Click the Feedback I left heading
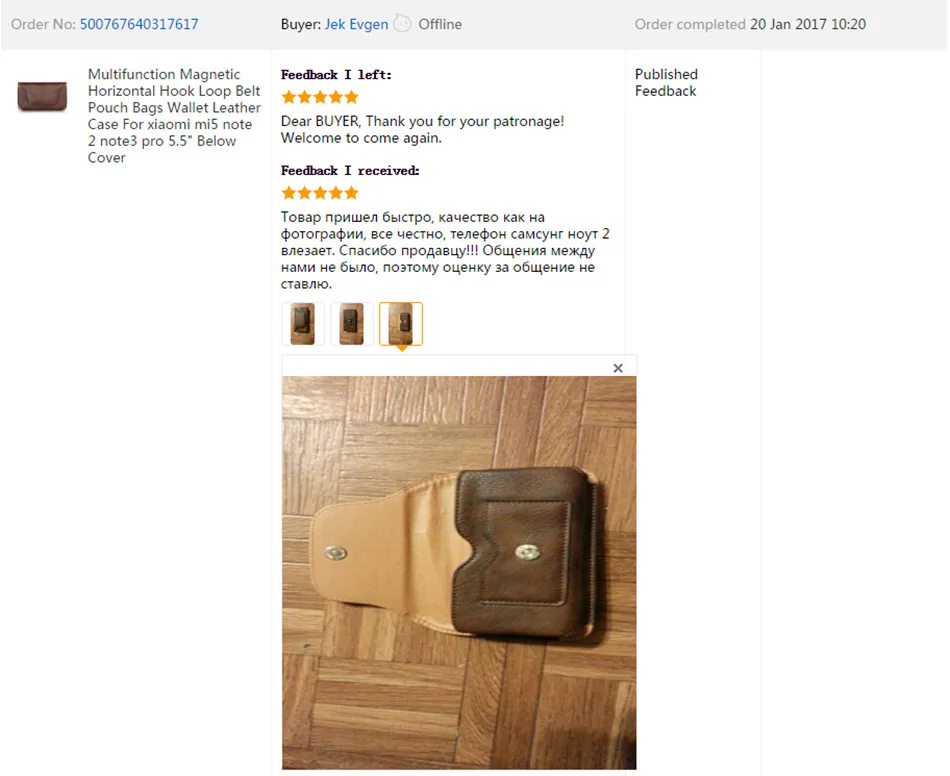Viewport: 950px width, 776px height. coord(336,75)
